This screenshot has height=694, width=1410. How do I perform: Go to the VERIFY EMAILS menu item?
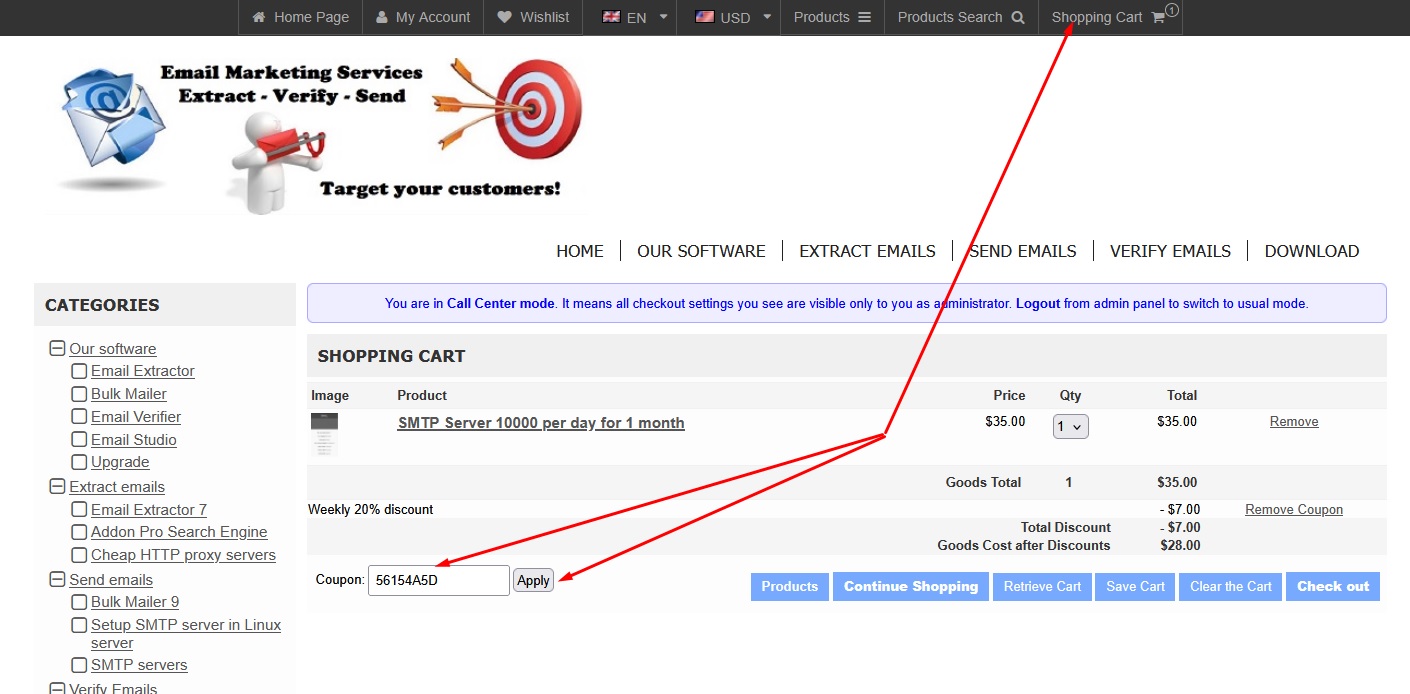tap(1170, 251)
